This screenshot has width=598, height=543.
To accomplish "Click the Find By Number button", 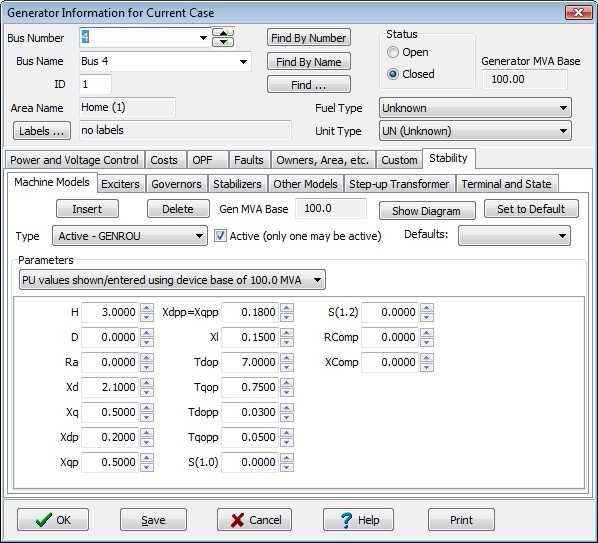I will [x=309, y=38].
